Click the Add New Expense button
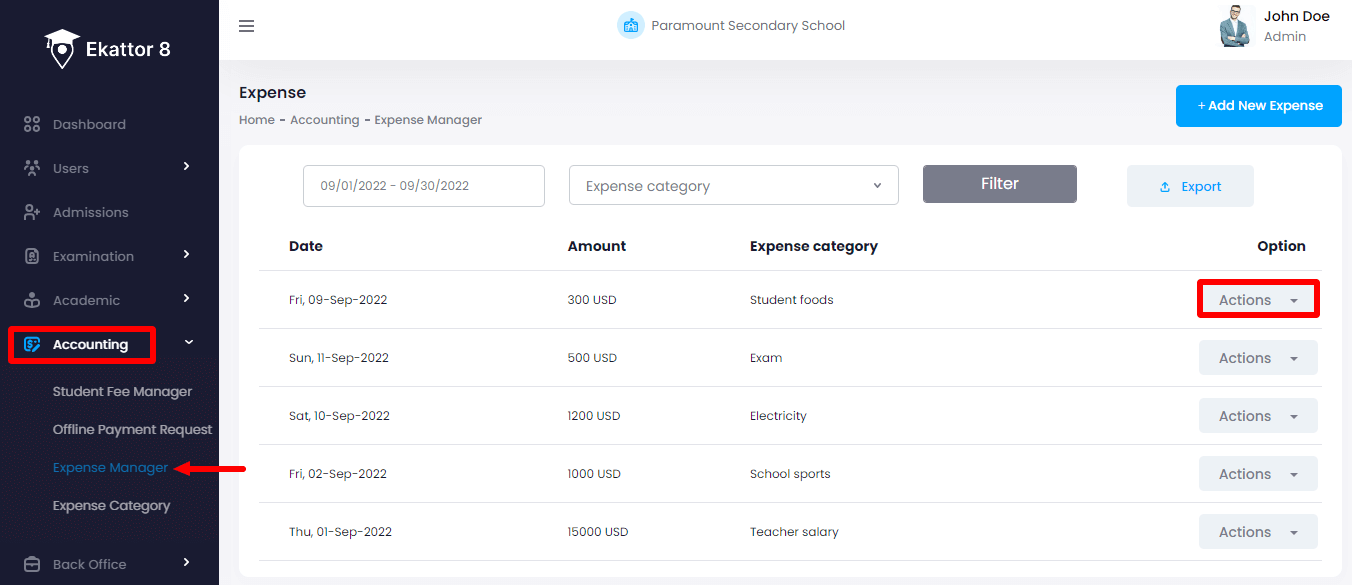1352x585 pixels. (x=1258, y=106)
